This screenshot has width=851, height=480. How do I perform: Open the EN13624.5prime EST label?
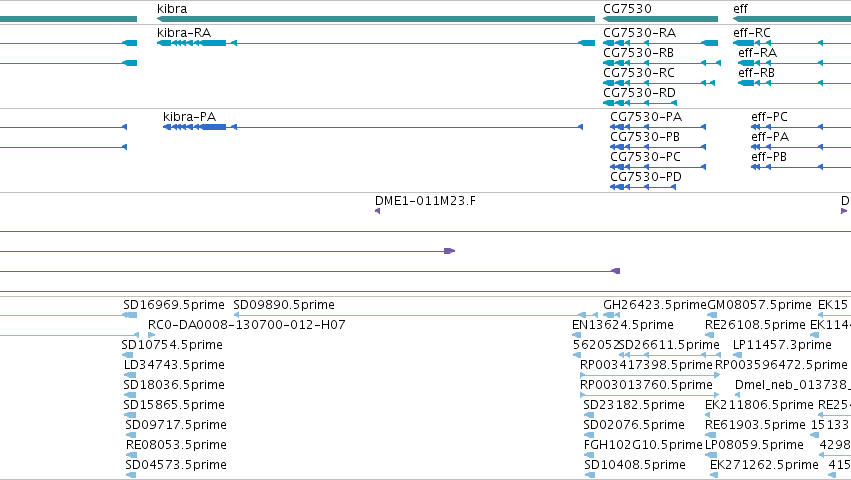(x=623, y=325)
